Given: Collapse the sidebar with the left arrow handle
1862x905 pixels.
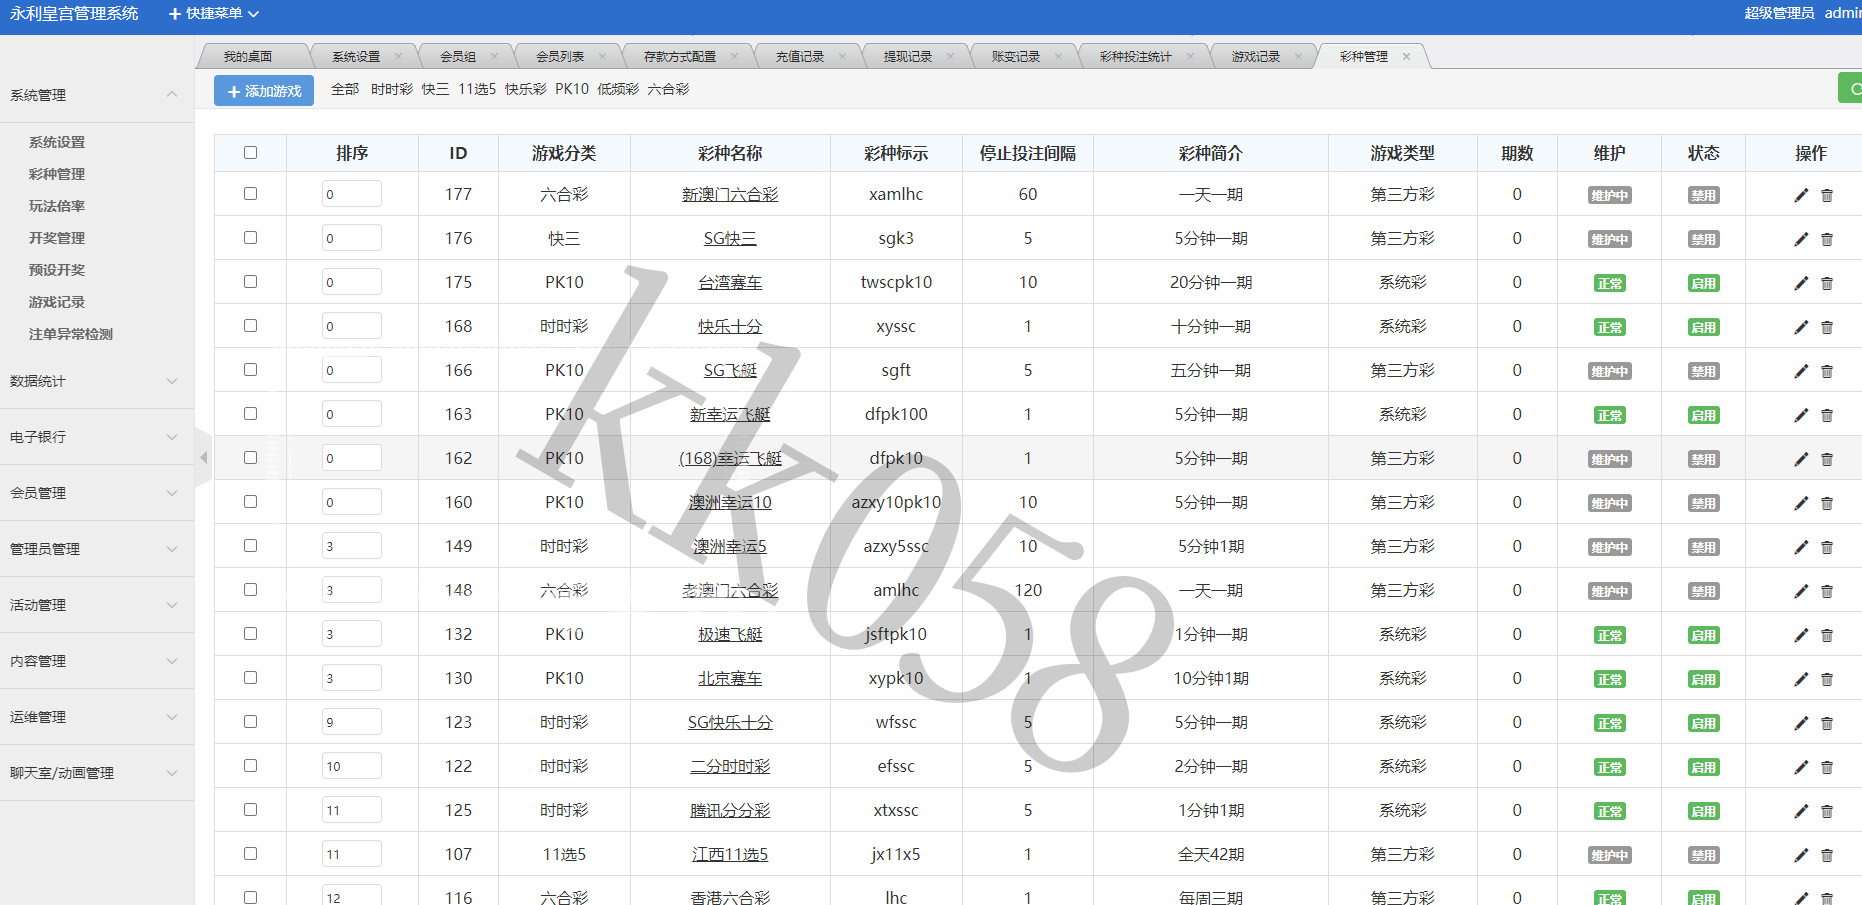Looking at the screenshot, I should coord(203,457).
